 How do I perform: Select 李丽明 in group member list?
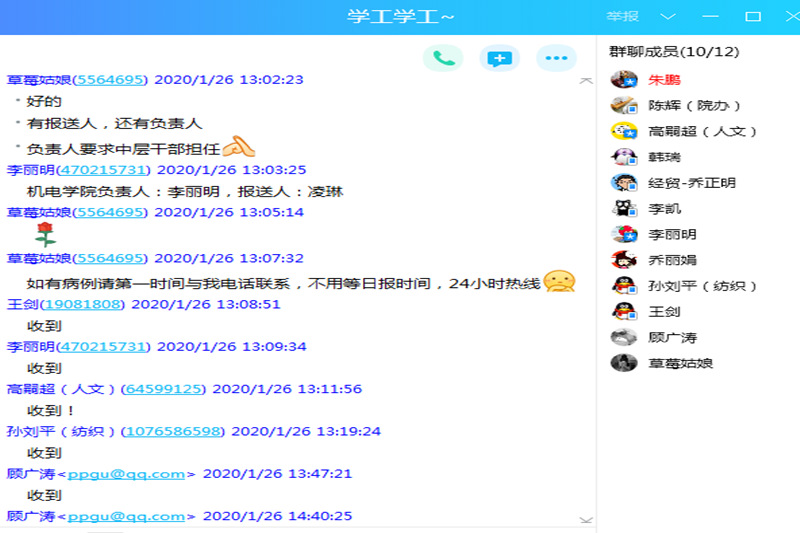click(x=672, y=235)
